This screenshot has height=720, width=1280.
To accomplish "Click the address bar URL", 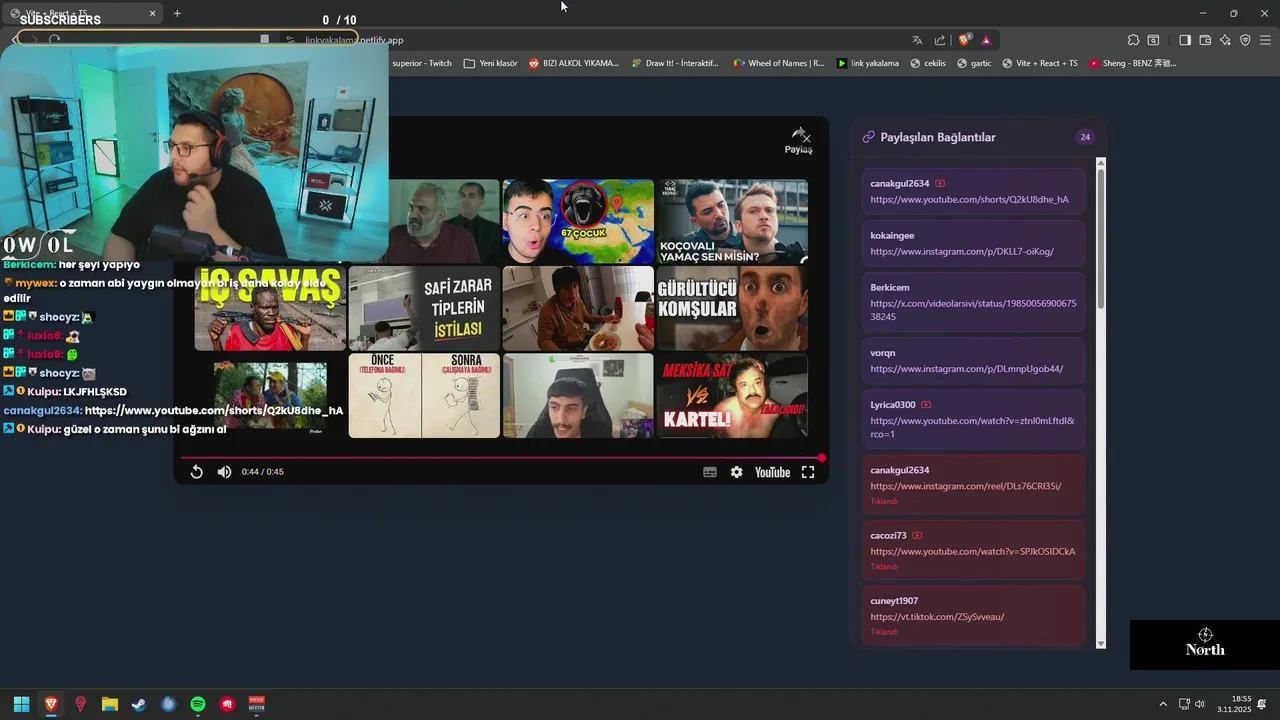I will (354, 40).
